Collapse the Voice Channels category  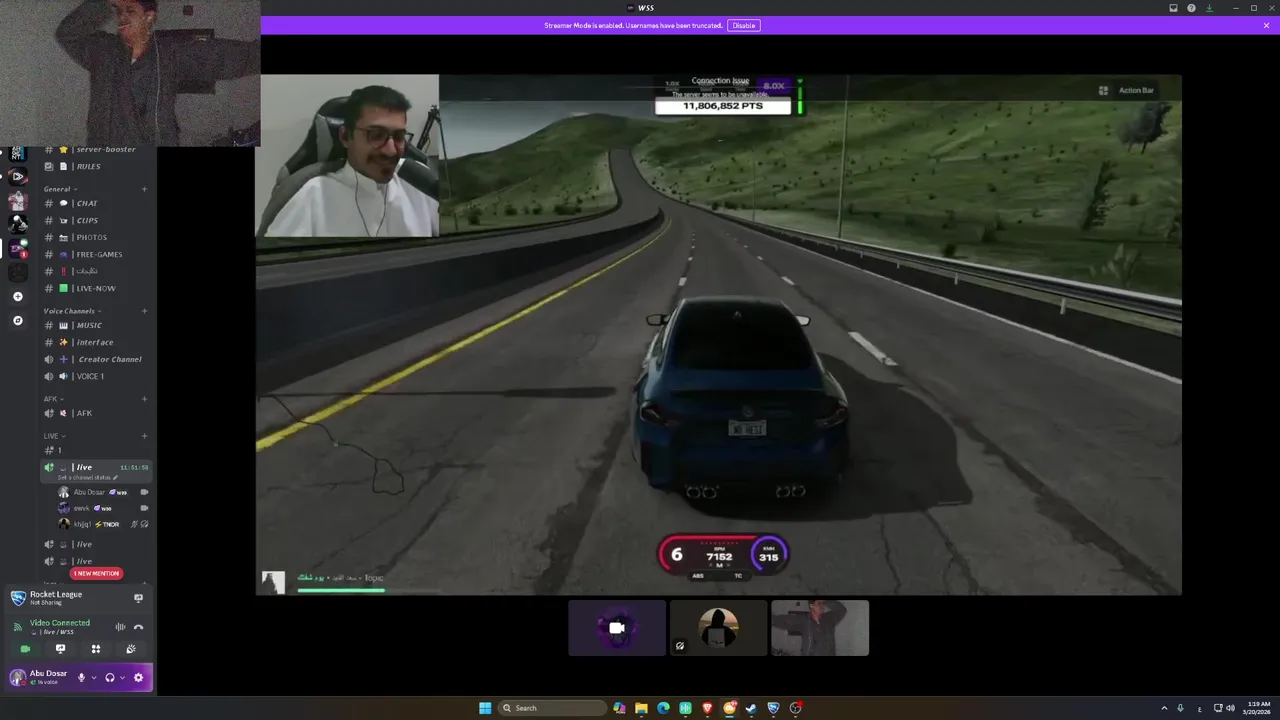(x=72, y=311)
